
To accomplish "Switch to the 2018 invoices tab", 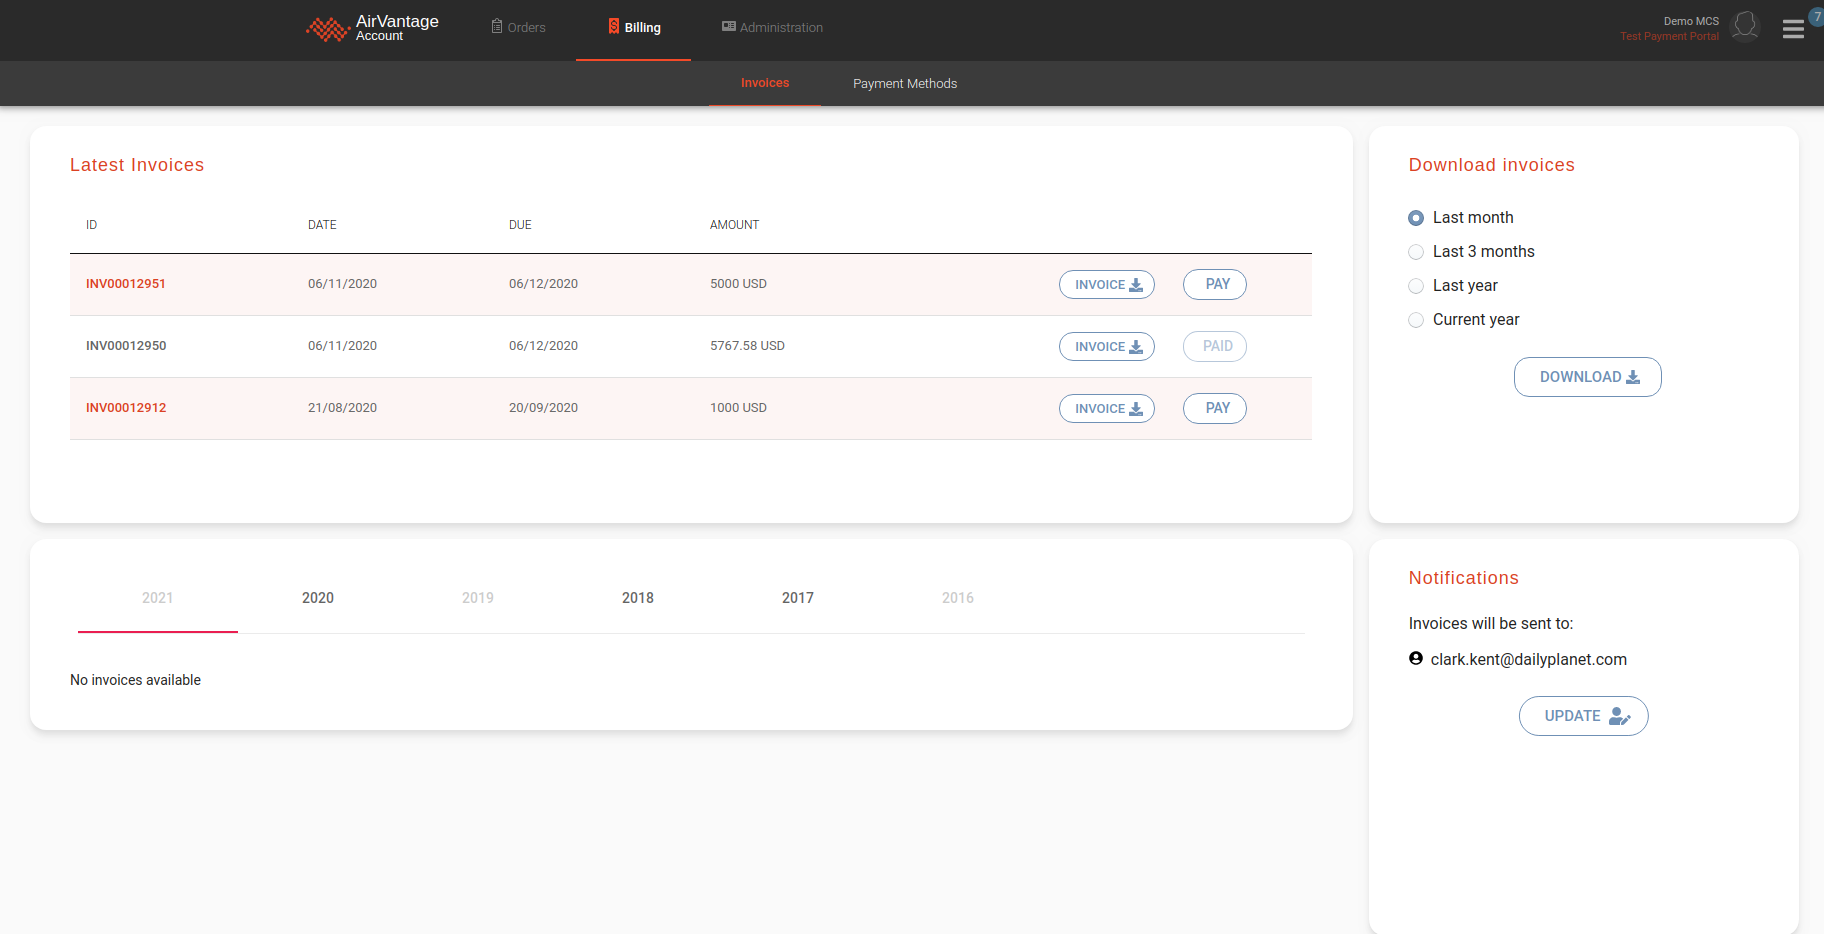I will pos(638,598).
